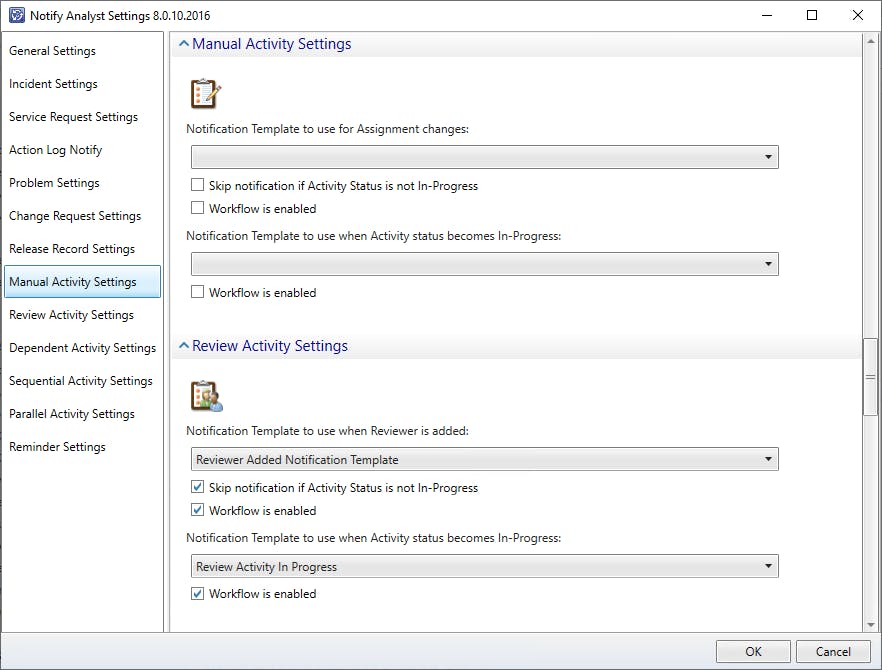Collapse the Manual Activity Settings section

click(184, 44)
